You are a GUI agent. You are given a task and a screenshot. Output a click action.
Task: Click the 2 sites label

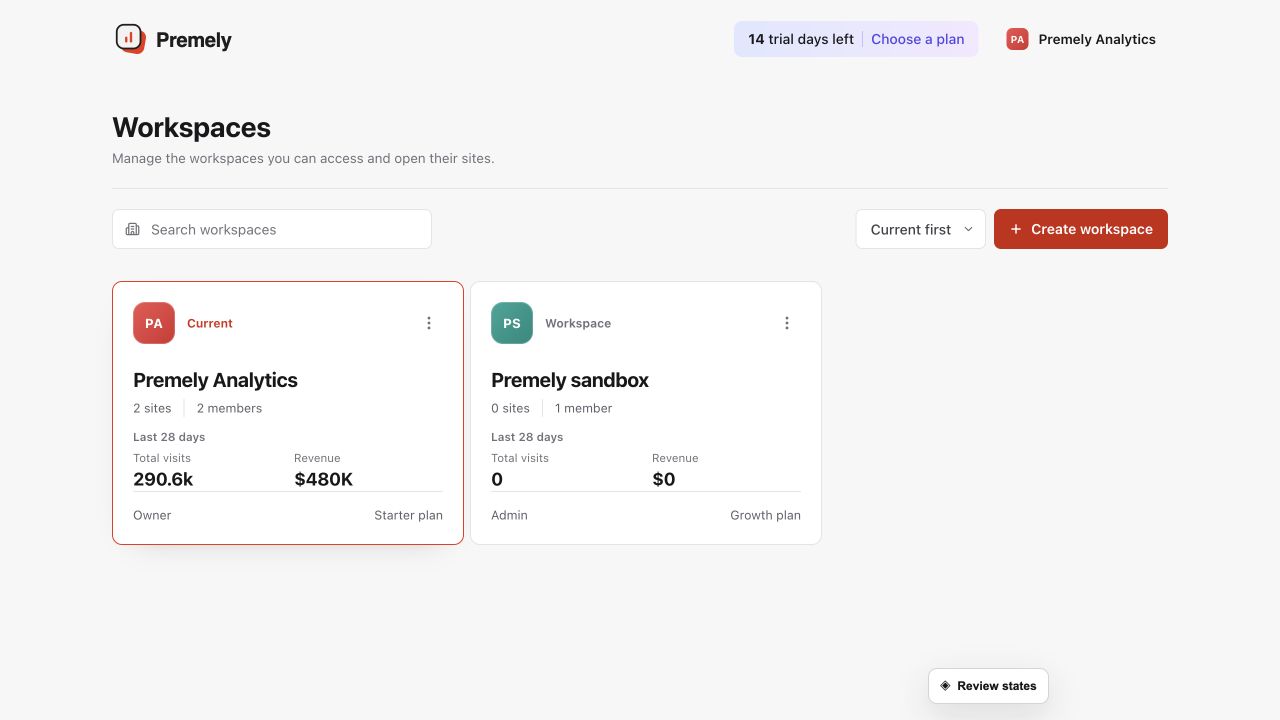point(152,408)
